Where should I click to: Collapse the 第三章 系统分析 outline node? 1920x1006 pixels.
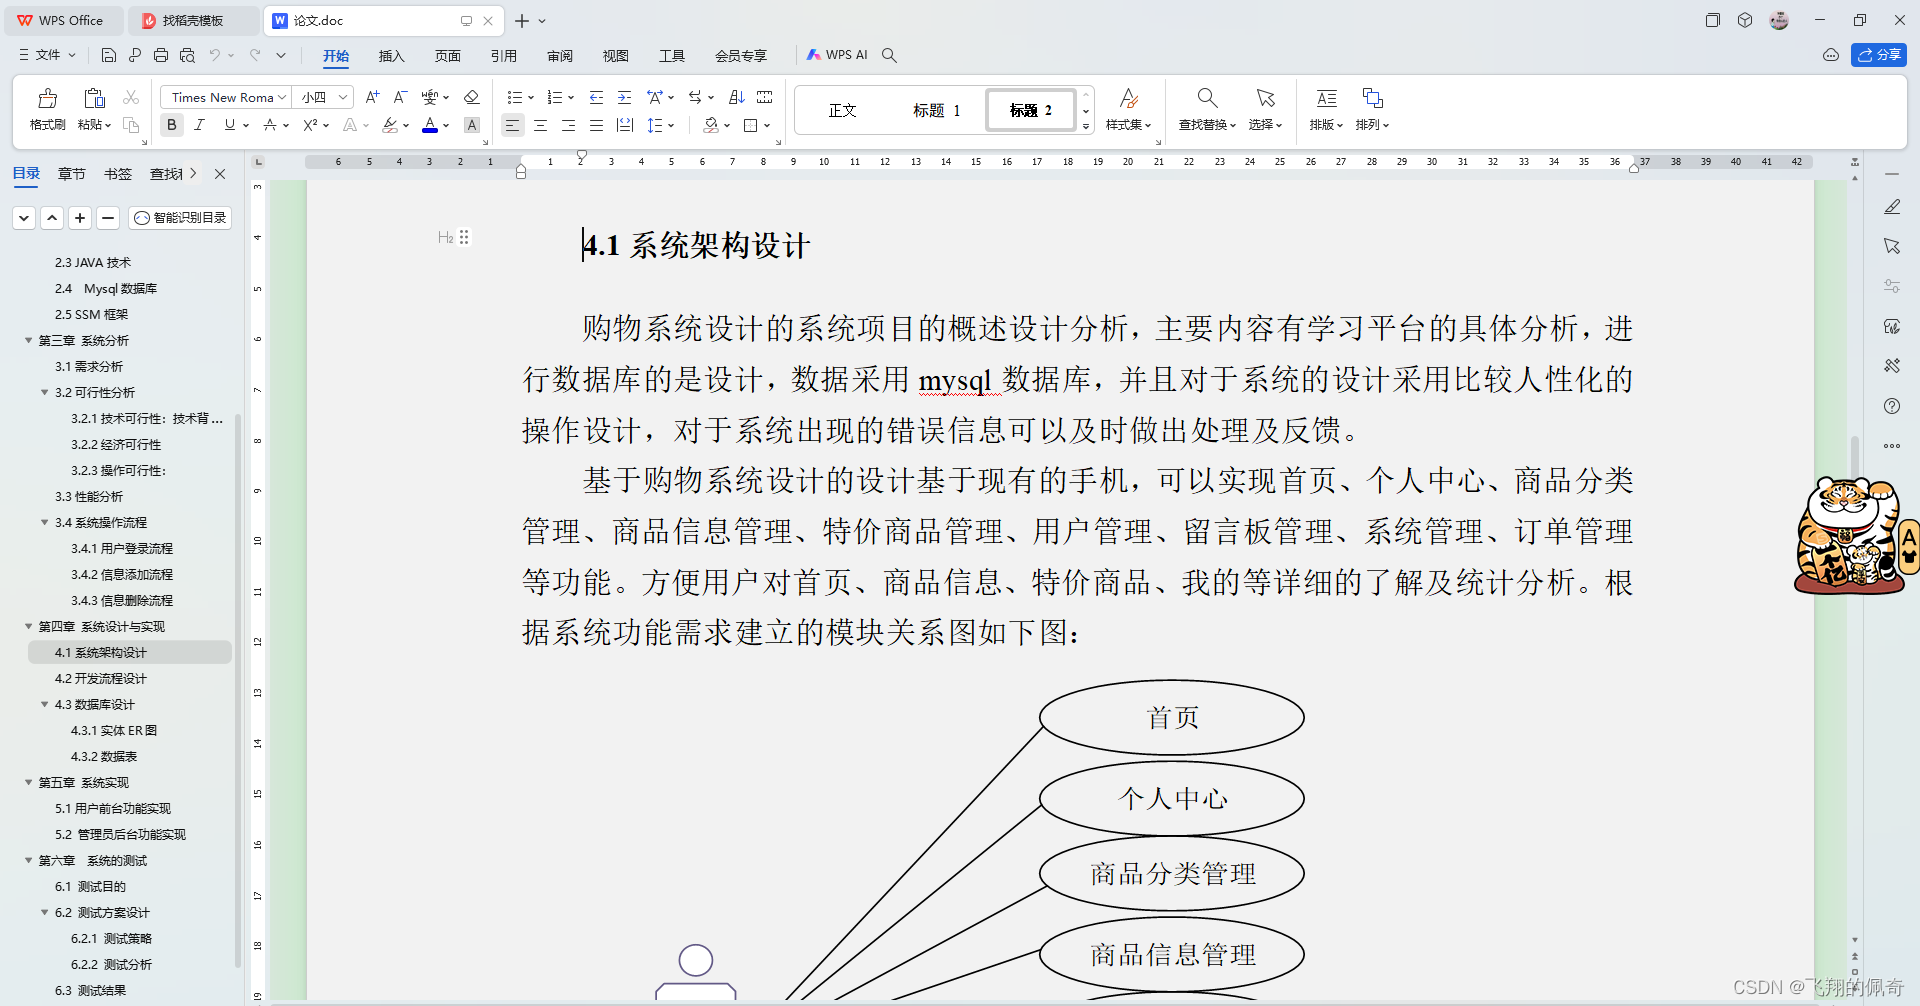(x=29, y=340)
